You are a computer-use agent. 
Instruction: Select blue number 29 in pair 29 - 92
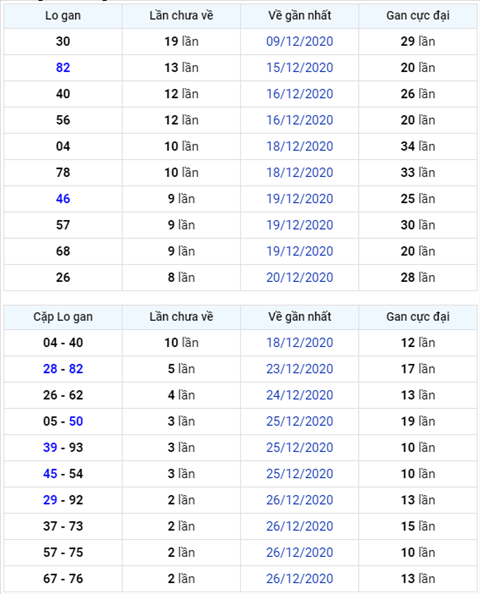click(50, 500)
